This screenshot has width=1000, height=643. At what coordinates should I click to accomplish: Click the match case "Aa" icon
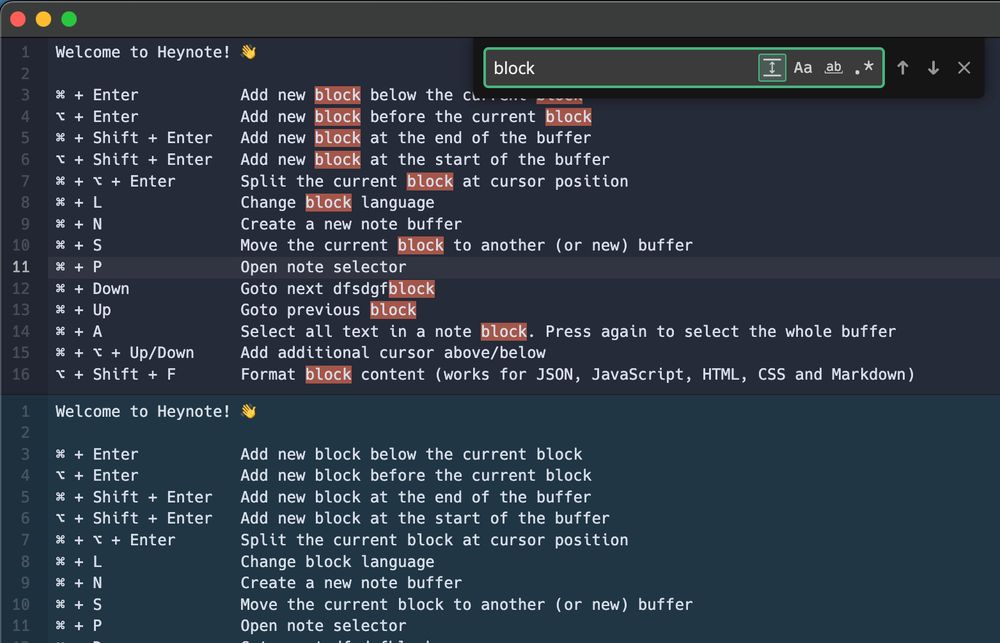point(803,68)
